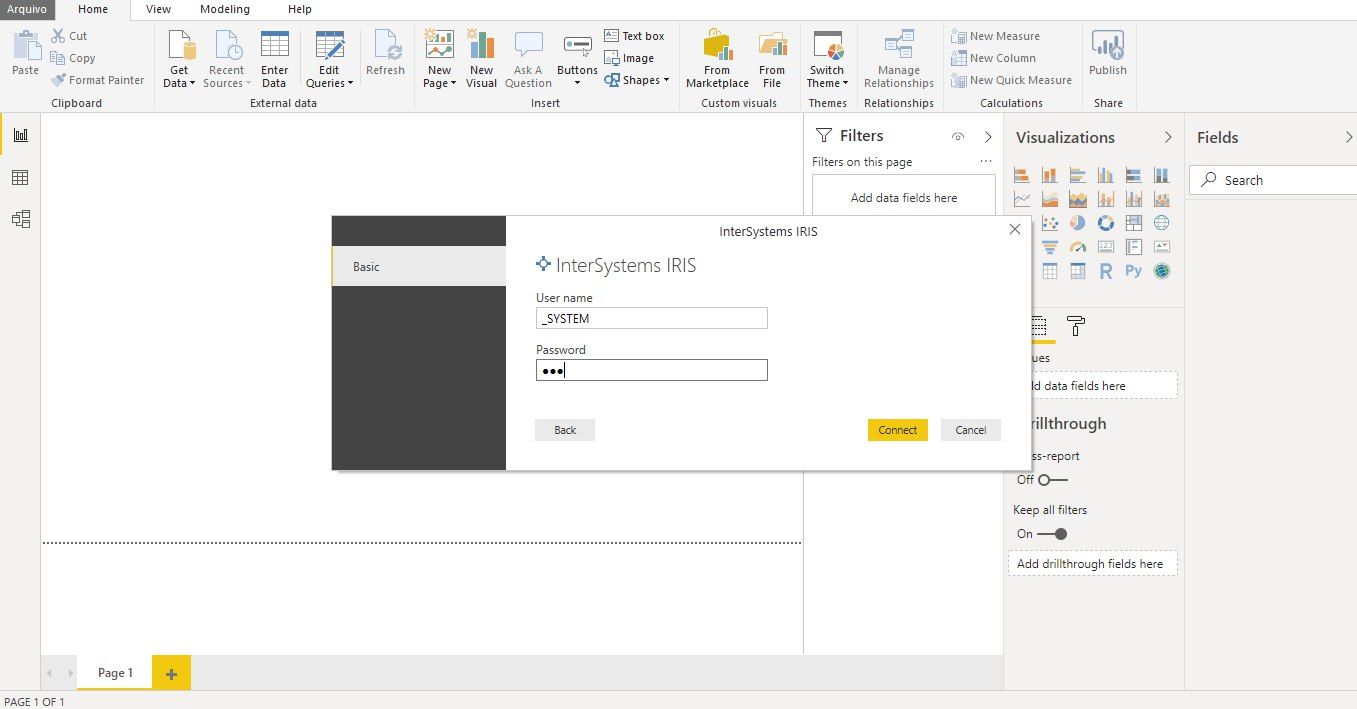Image resolution: width=1357 pixels, height=709 pixels.
Task: Click the User name input field
Action: click(652, 318)
